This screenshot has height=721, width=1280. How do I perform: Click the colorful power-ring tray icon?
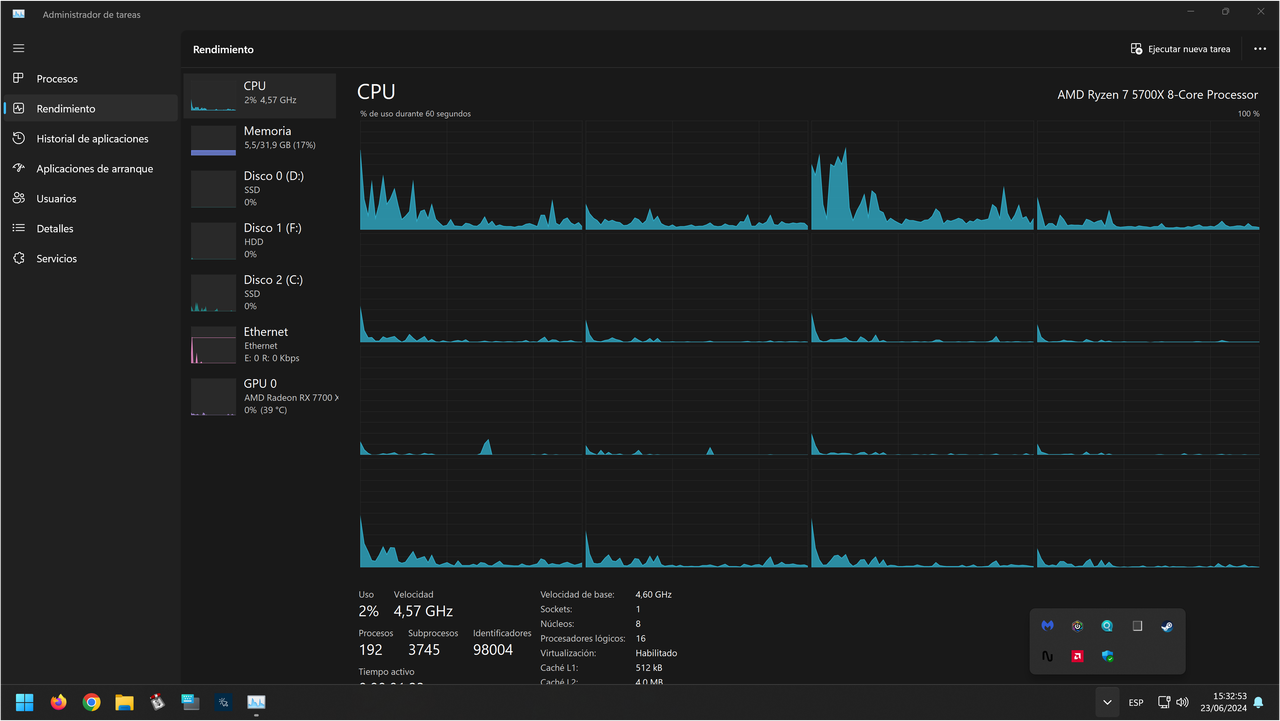click(x=1077, y=626)
